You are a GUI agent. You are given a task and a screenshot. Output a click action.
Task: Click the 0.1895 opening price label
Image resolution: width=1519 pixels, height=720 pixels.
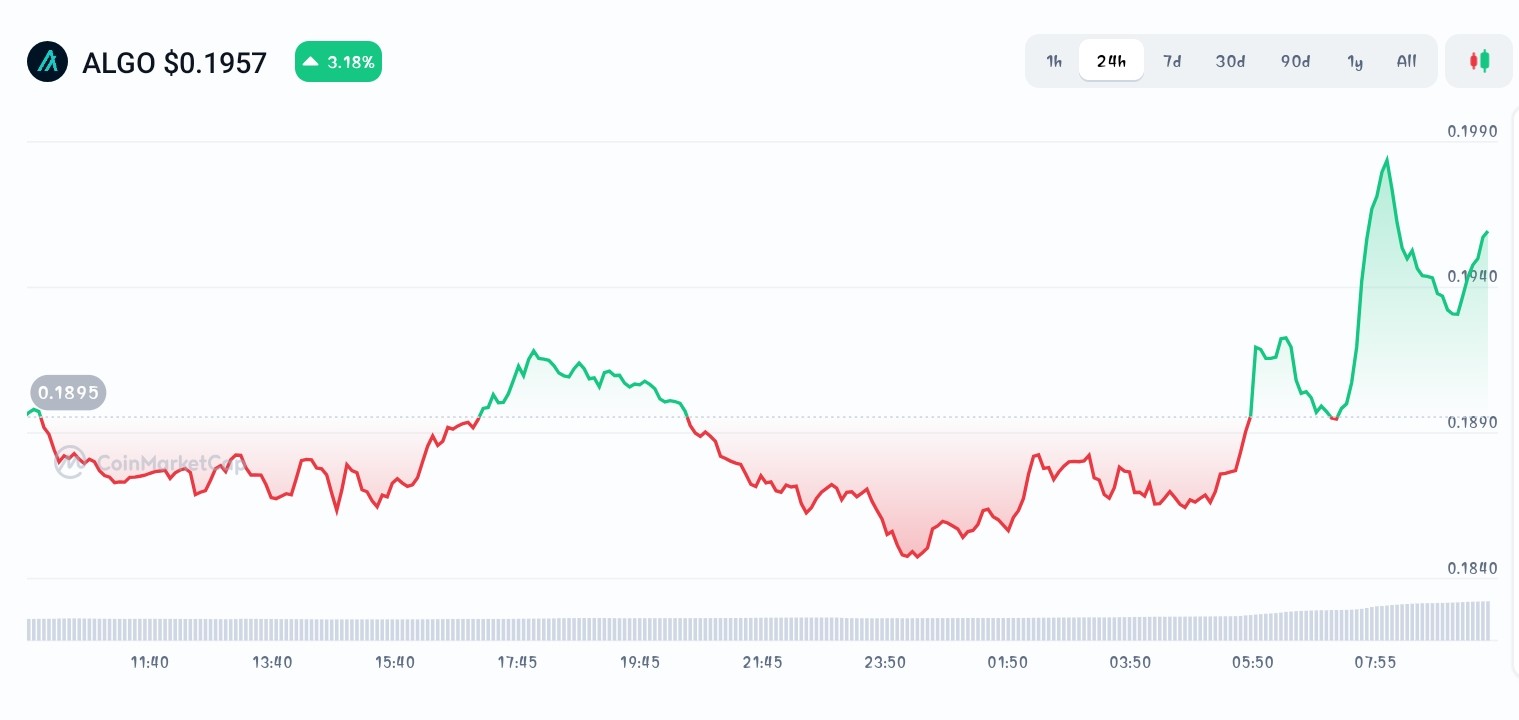pos(68,392)
